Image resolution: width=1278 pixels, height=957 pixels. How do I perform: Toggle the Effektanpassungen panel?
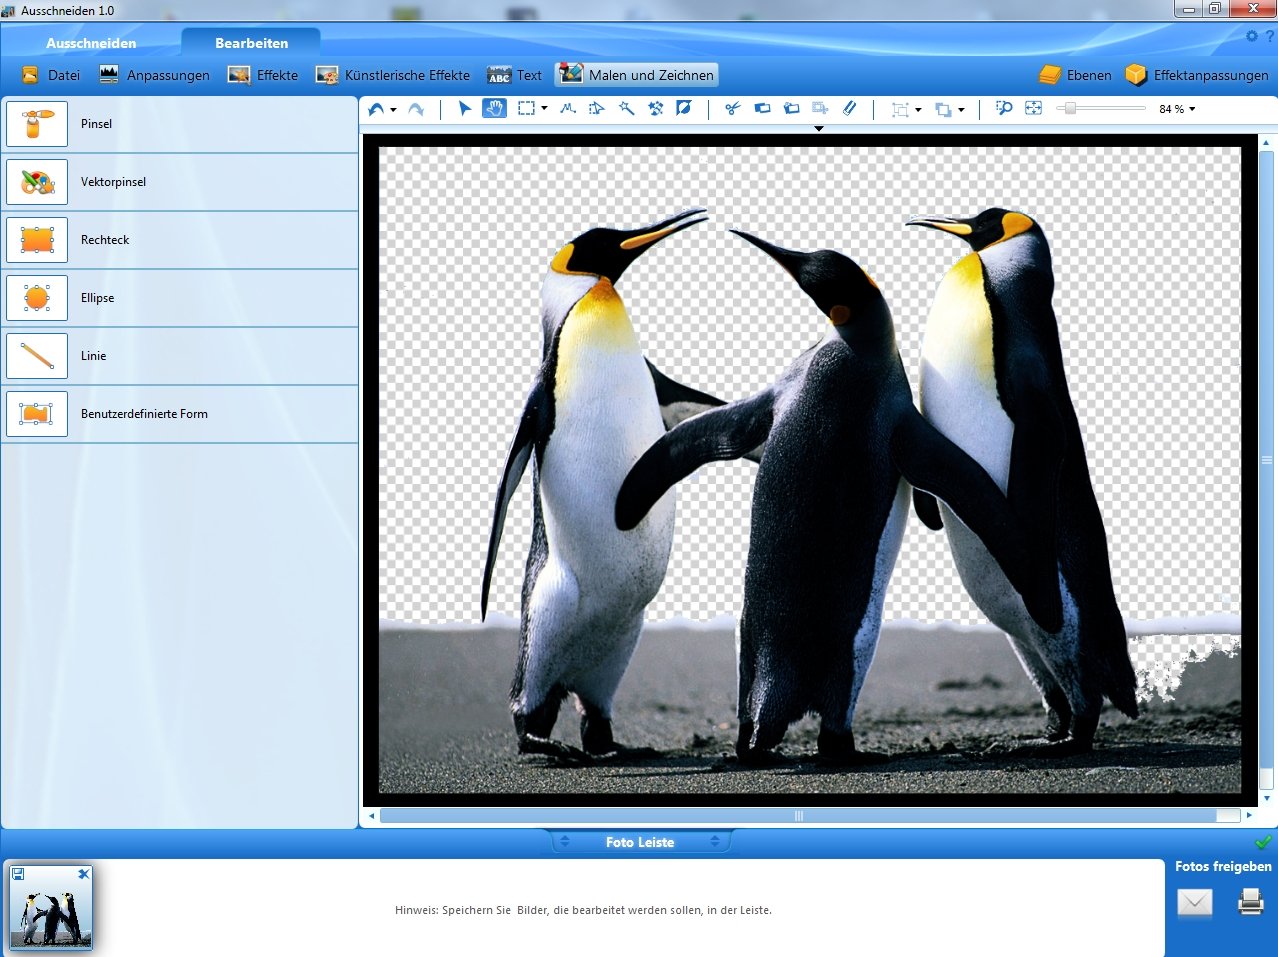(x=1196, y=75)
